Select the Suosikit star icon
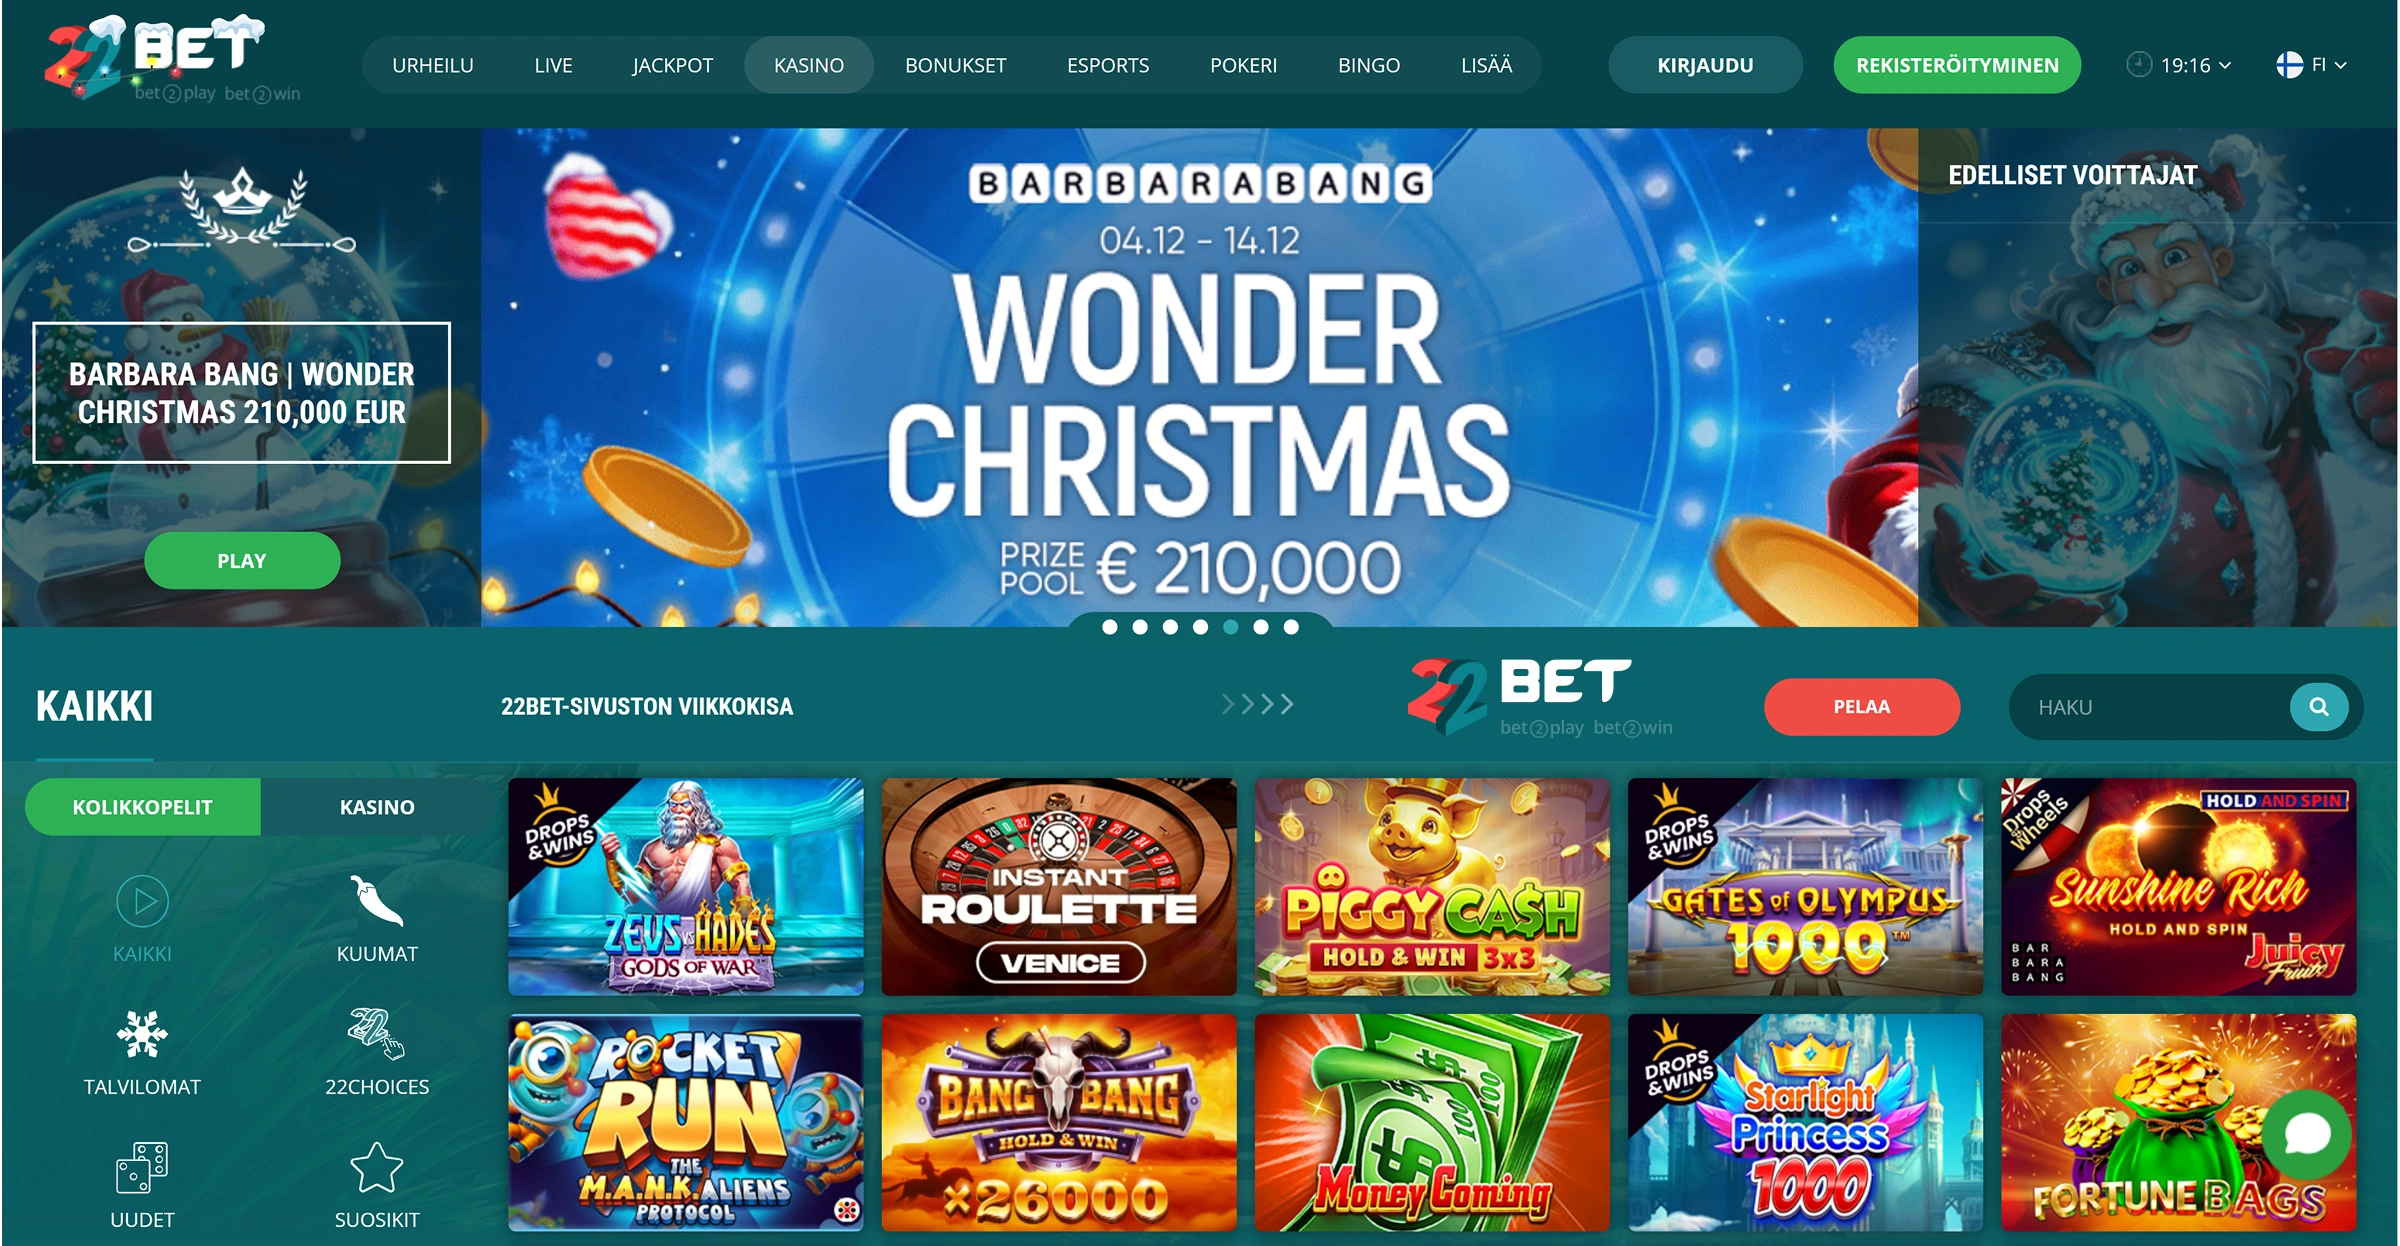2400x1246 pixels. tap(377, 1167)
